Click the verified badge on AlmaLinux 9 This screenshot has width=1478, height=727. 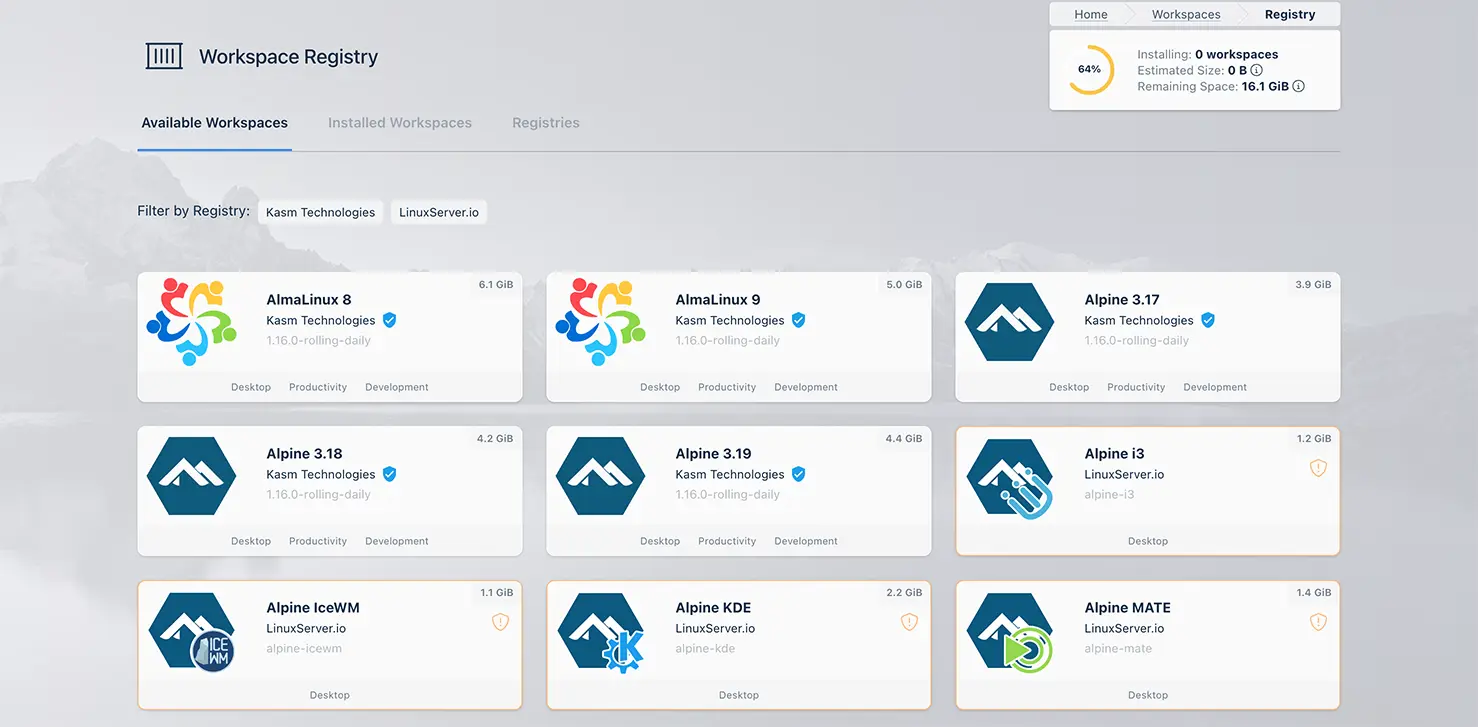tap(798, 321)
